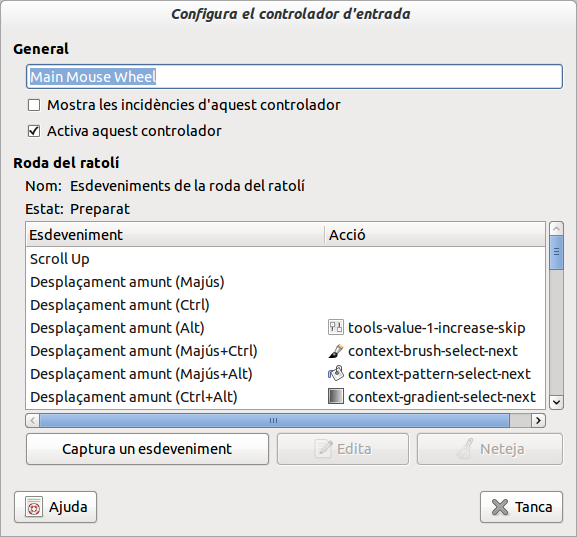Image resolution: width=577 pixels, height=537 pixels.
Task: Click the horizontal scrollbar right arrow
Action: click(x=538, y=420)
